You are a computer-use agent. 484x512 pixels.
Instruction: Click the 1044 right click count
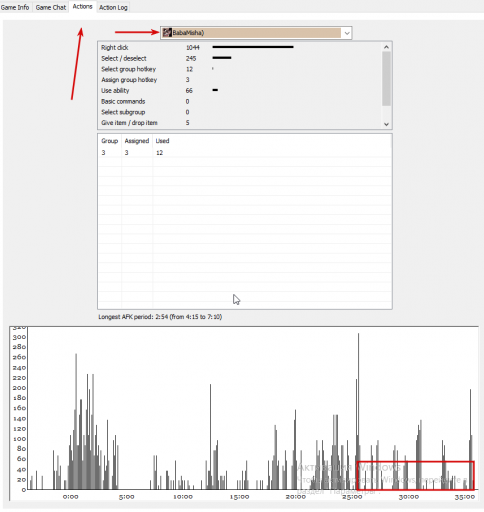click(x=193, y=48)
